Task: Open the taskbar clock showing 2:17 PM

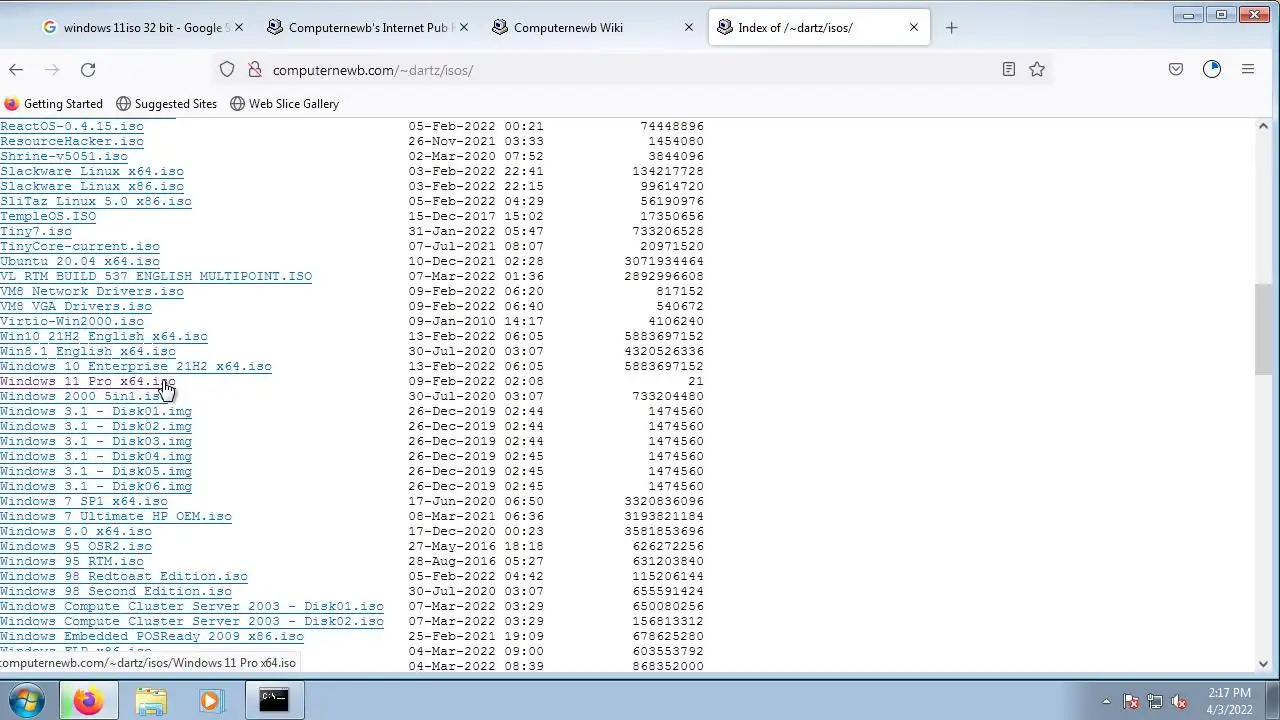Action: pos(1229,701)
